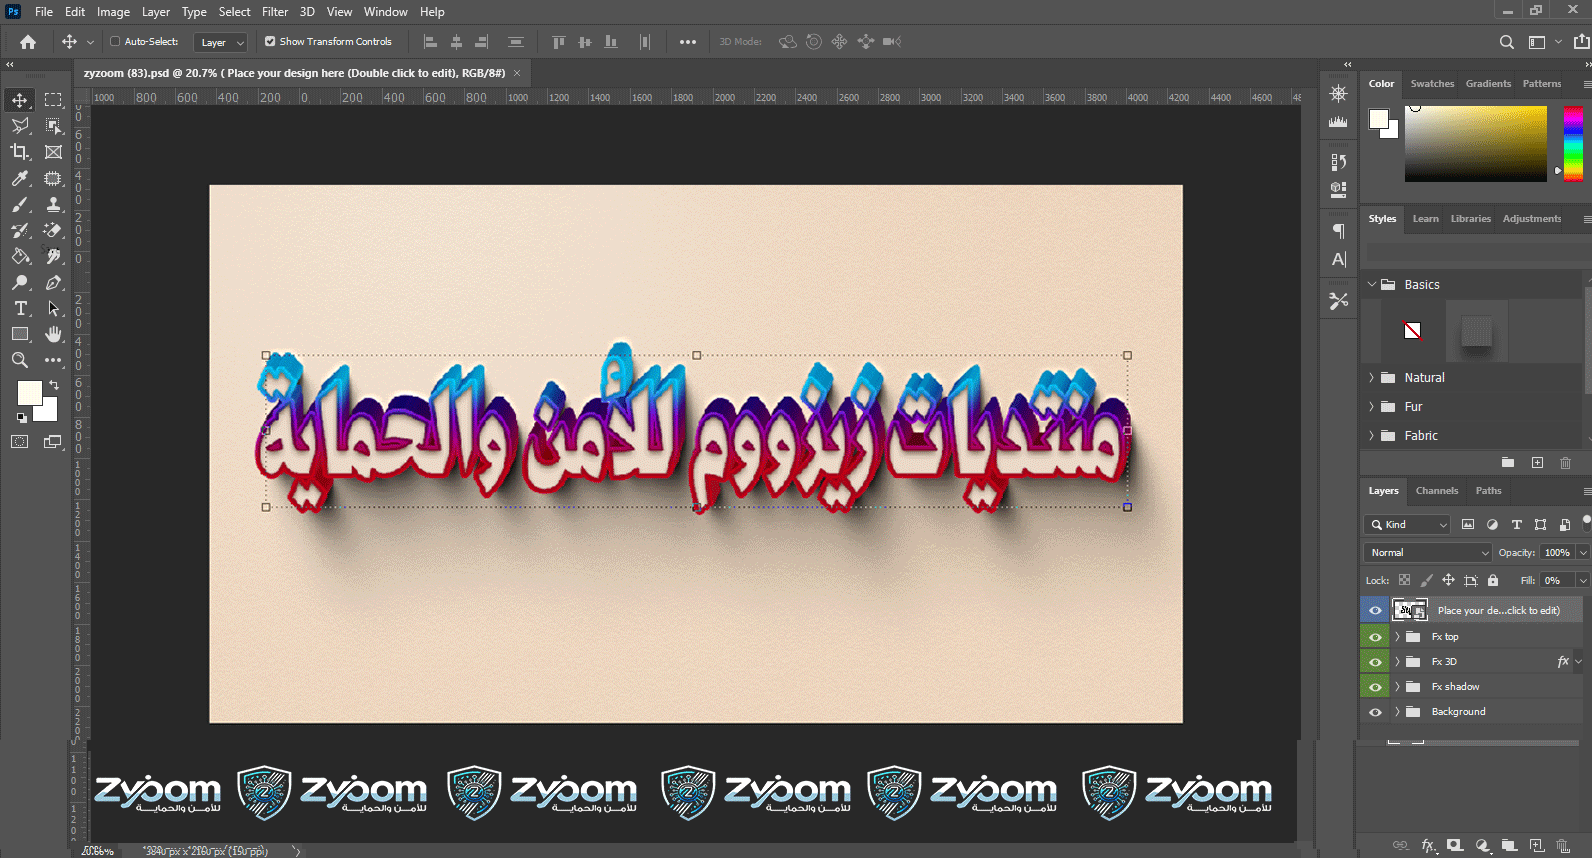Create a new style group folder
The image size is (1592, 858).
(x=1508, y=463)
